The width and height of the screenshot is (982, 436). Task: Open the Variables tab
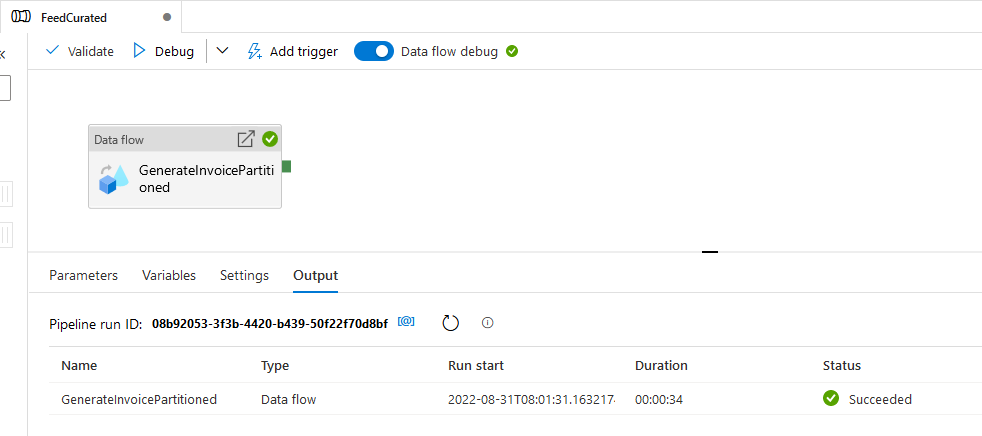[169, 276]
